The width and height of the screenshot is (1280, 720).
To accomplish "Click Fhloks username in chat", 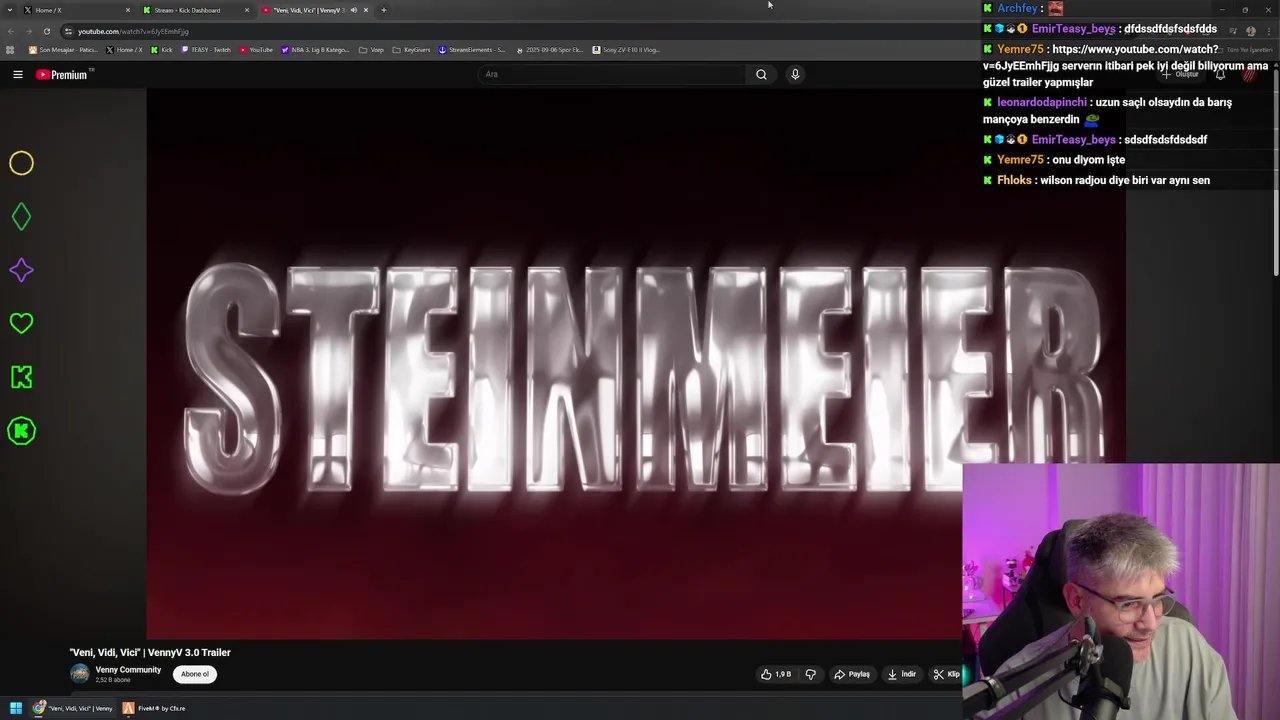I will point(1014,180).
